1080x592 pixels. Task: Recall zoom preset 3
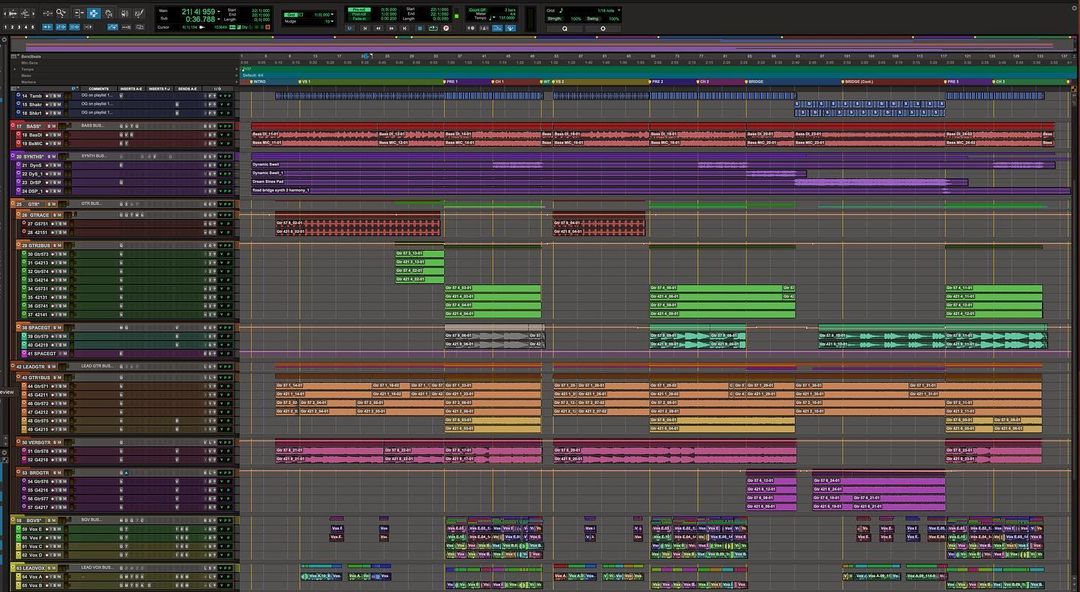19,27
